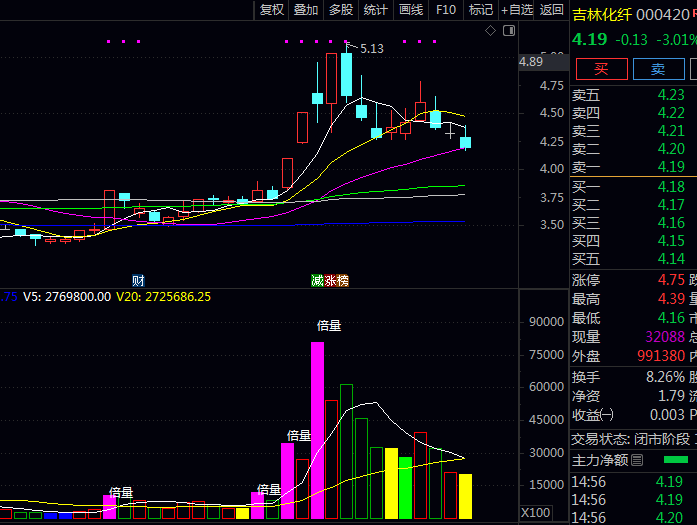Click the V5: 2769800.00 indicator text

pyautogui.click(x=67, y=297)
